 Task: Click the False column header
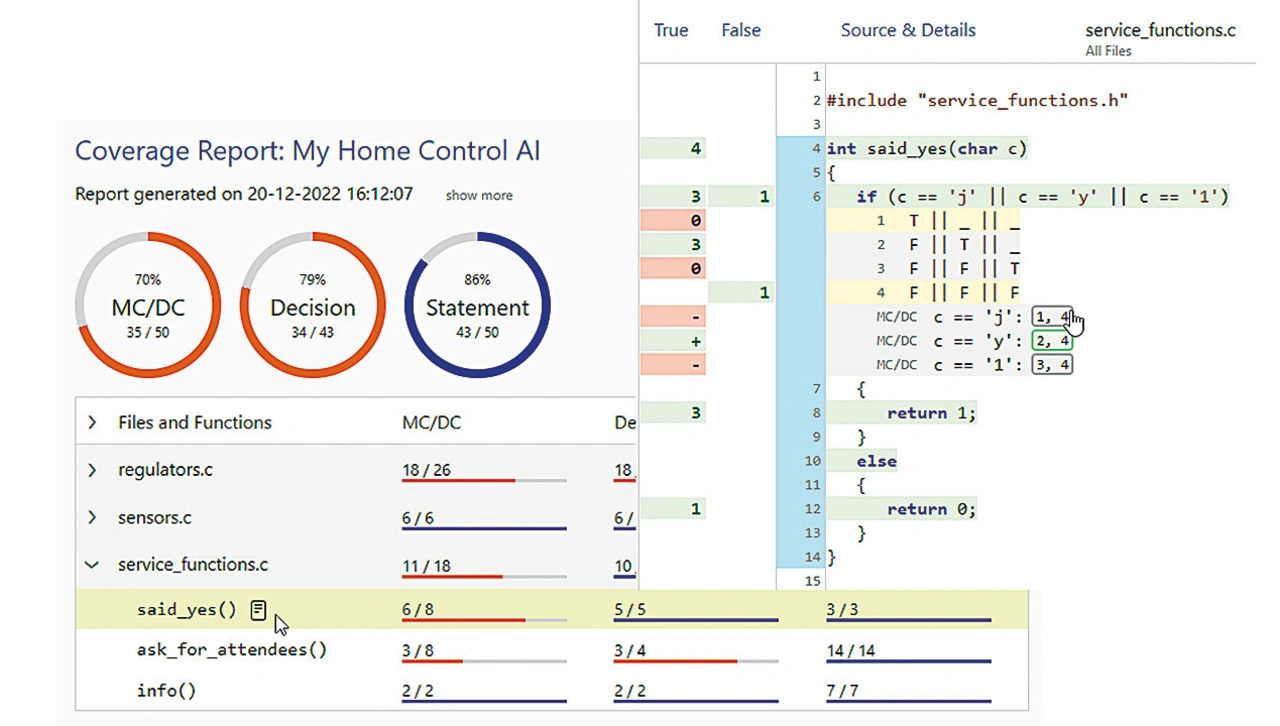pos(741,31)
